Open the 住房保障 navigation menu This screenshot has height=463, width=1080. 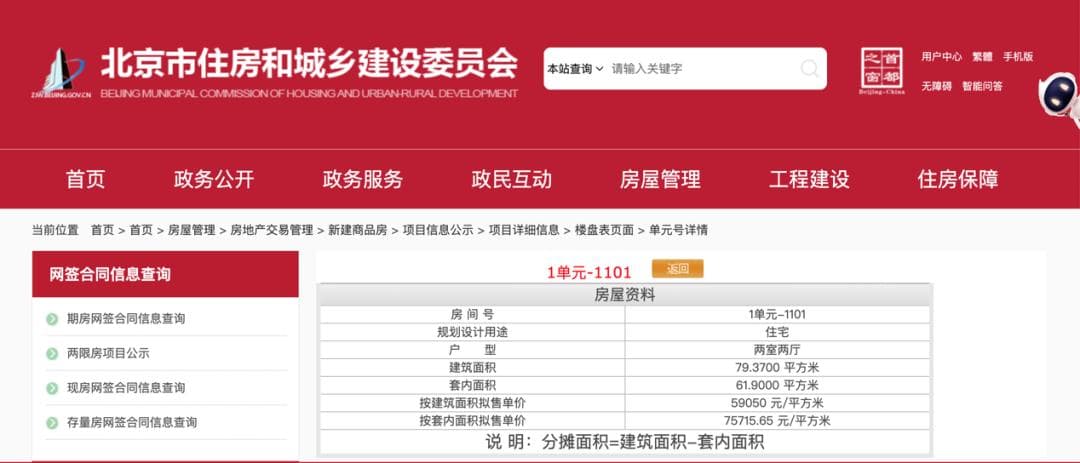click(957, 179)
